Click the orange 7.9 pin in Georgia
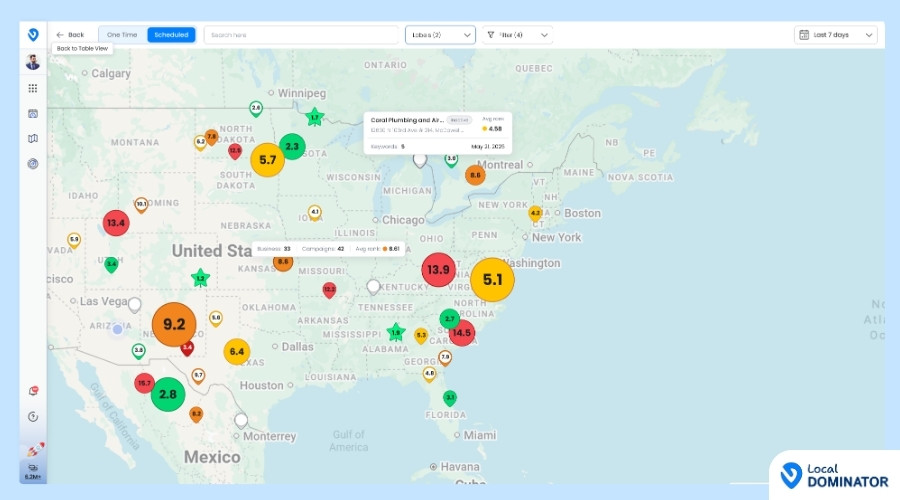 point(445,358)
